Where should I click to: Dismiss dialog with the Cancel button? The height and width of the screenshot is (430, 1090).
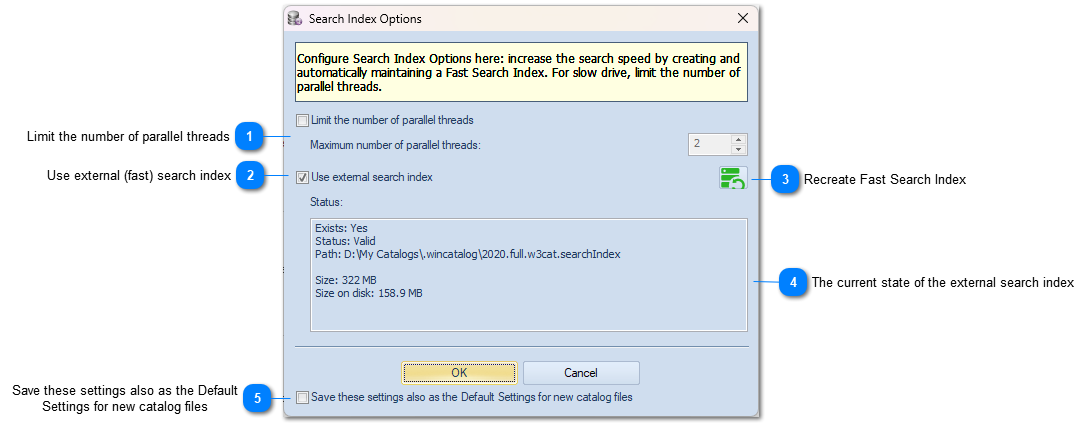pyautogui.click(x=581, y=373)
